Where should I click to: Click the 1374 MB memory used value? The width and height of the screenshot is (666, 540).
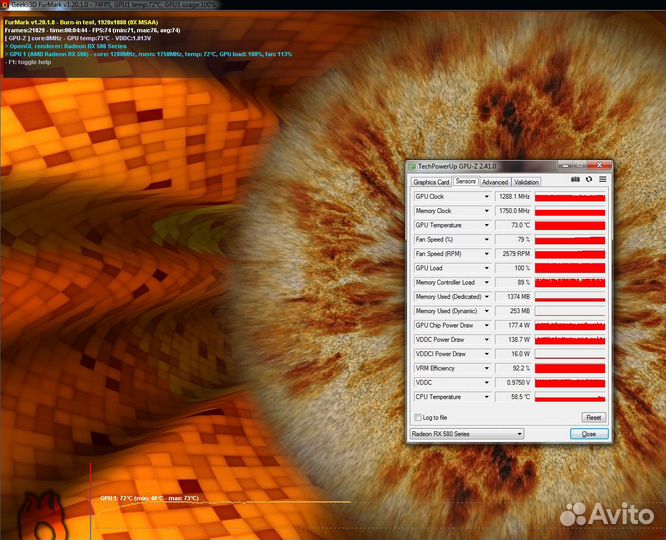[x=513, y=297]
